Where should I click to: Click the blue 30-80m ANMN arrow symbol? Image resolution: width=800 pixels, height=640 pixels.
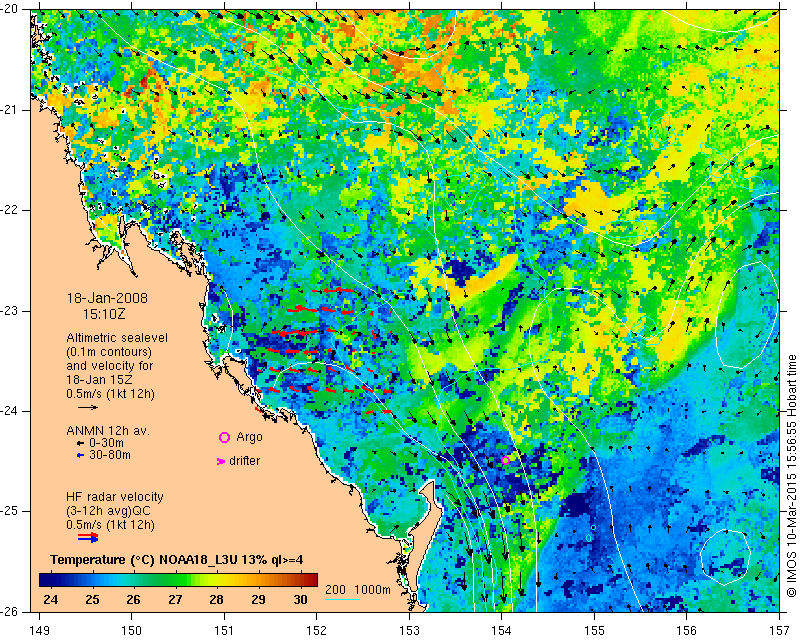tap(80, 455)
